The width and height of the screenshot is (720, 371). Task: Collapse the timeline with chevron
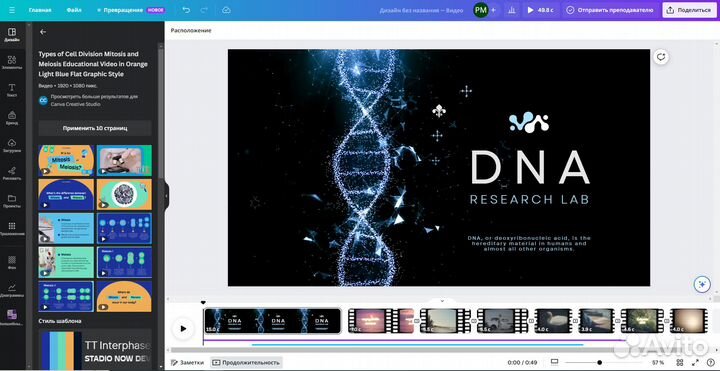coord(442,301)
